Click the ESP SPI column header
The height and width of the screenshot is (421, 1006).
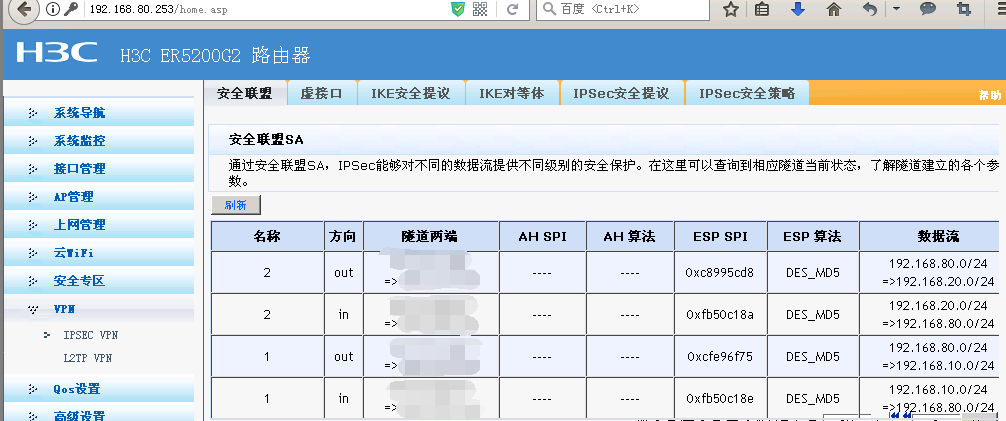click(x=720, y=236)
